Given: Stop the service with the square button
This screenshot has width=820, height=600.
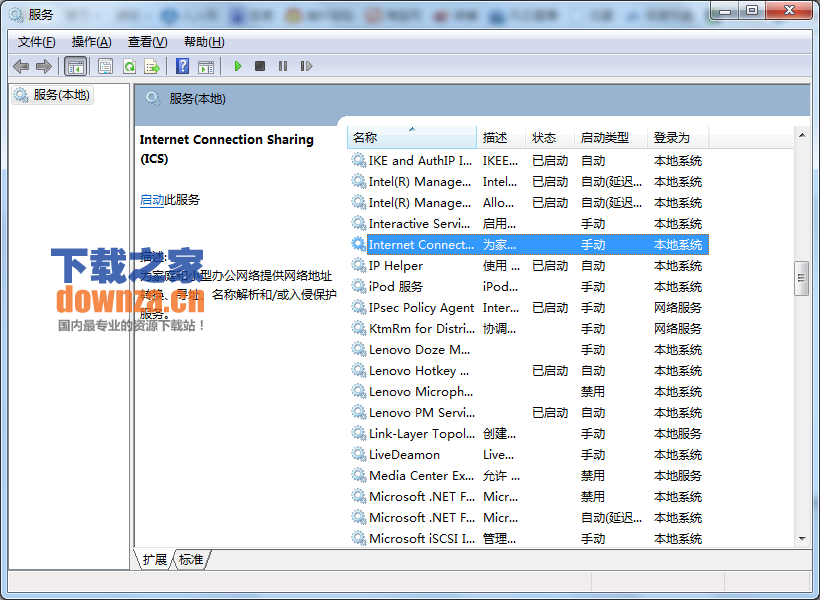Looking at the screenshot, I should tap(260, 66).
